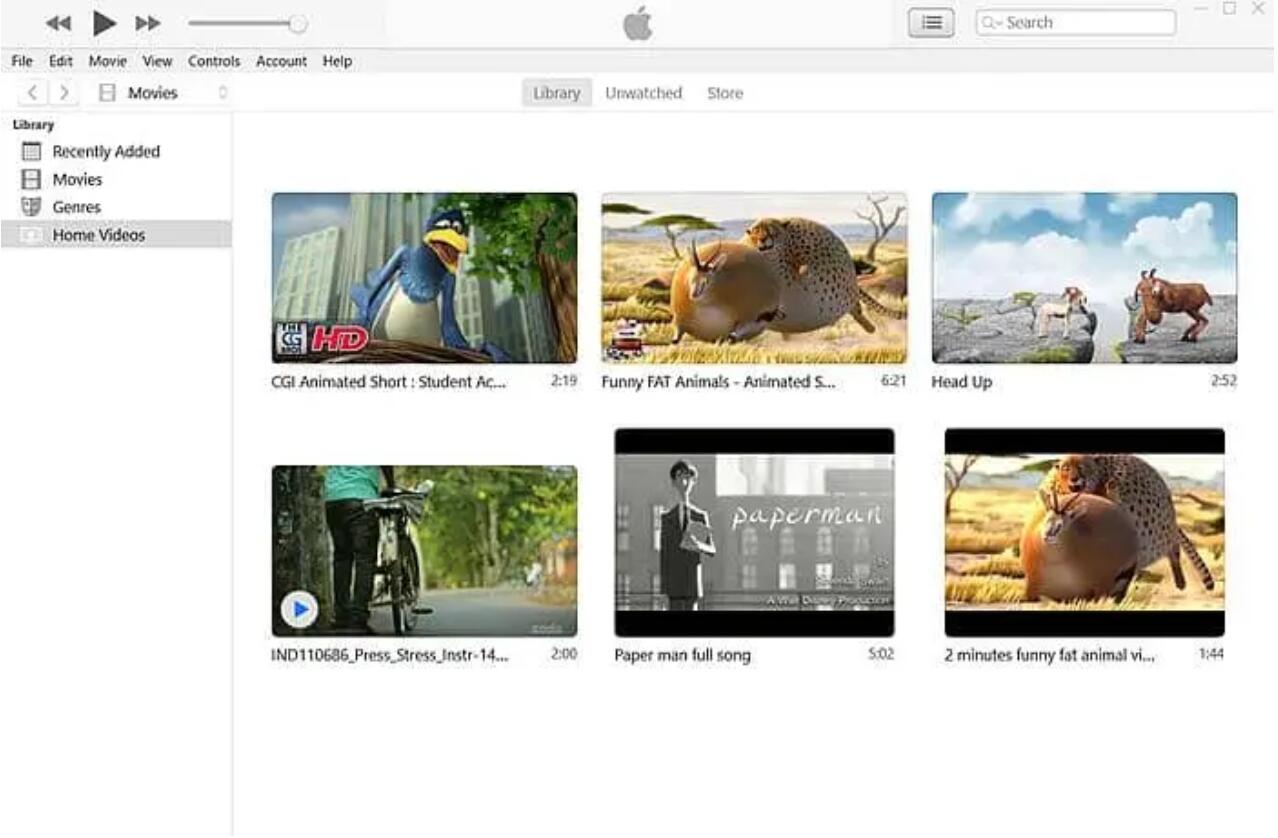Open the File menu
Image resolution: width=1278 pixels, height=838 pixels.
(x=22, y=61)
